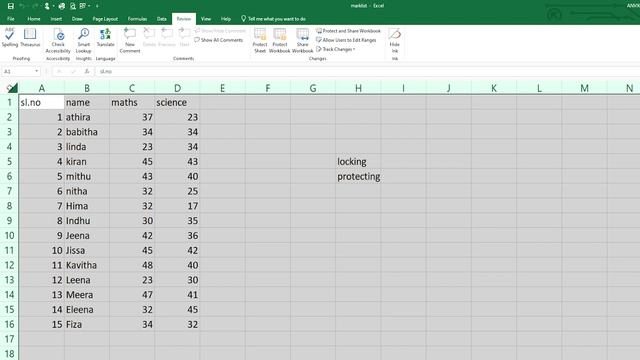Expand the Track Changes dropdown

[336, 49]
